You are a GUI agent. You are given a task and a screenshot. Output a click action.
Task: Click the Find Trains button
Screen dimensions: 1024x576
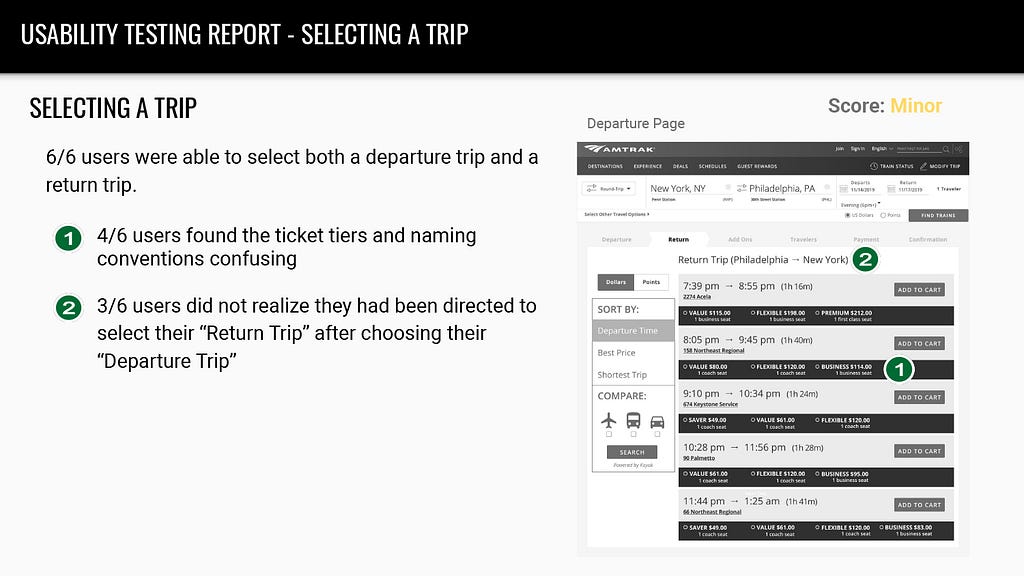[938, 216]
